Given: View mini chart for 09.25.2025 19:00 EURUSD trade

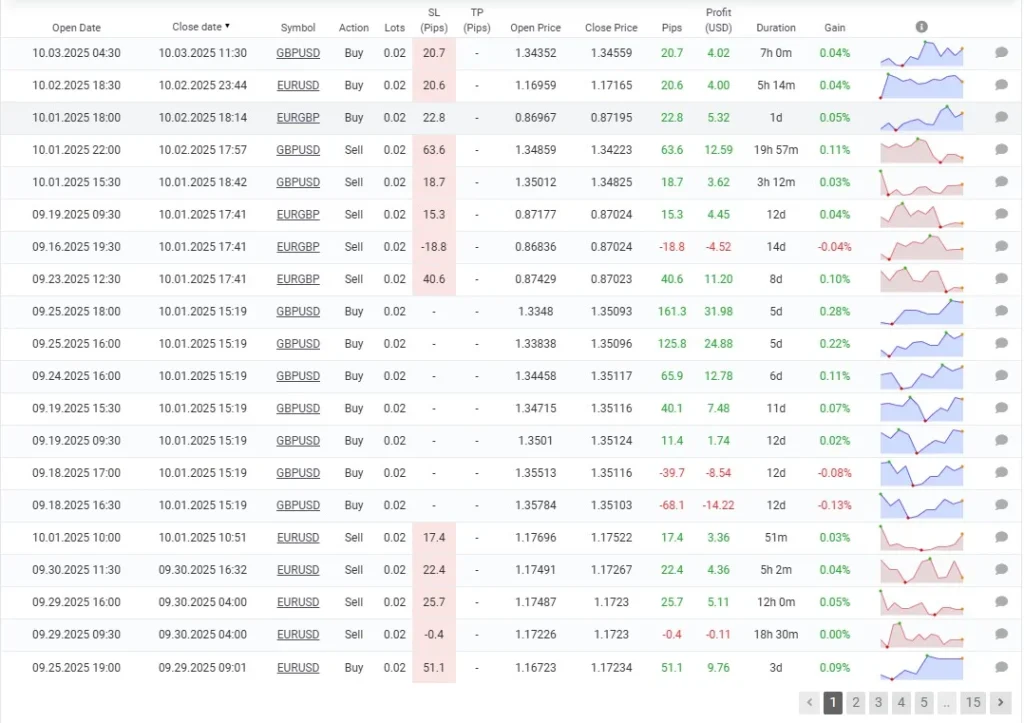Looking at the screenshot, I should click(921, 667).
